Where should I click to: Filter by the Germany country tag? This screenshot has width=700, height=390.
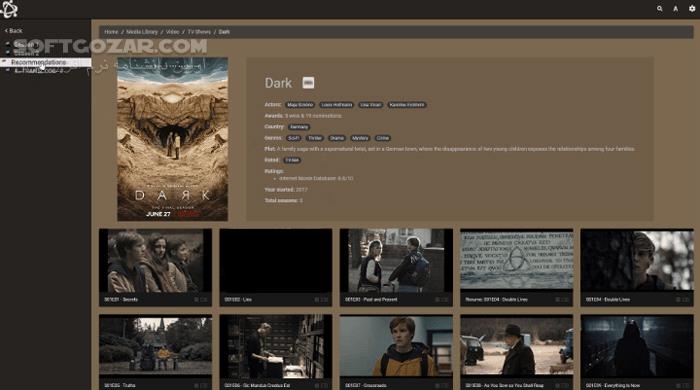click(x=299, y=127)
